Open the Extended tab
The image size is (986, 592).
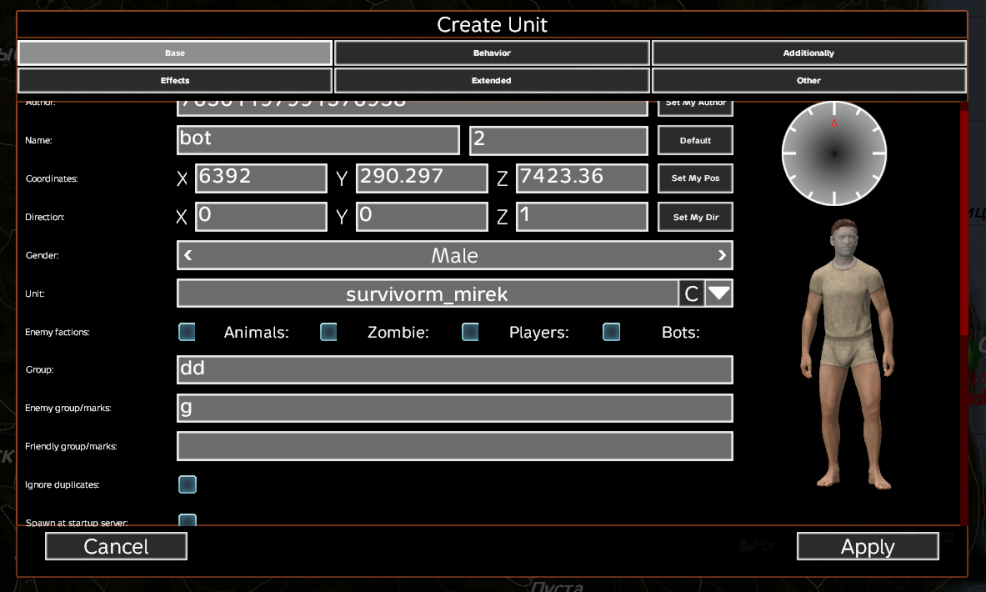click(x=492, y=80)
